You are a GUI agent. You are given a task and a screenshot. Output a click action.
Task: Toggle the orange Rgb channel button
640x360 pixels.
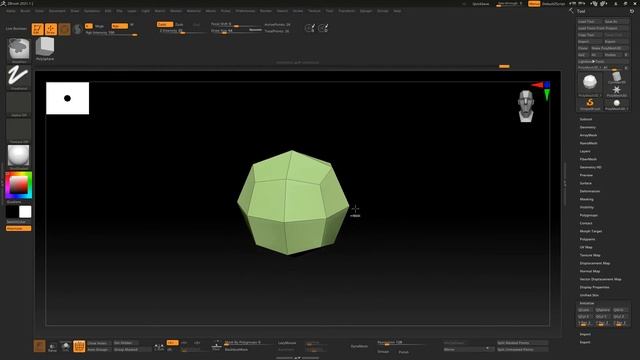(120, 26)
